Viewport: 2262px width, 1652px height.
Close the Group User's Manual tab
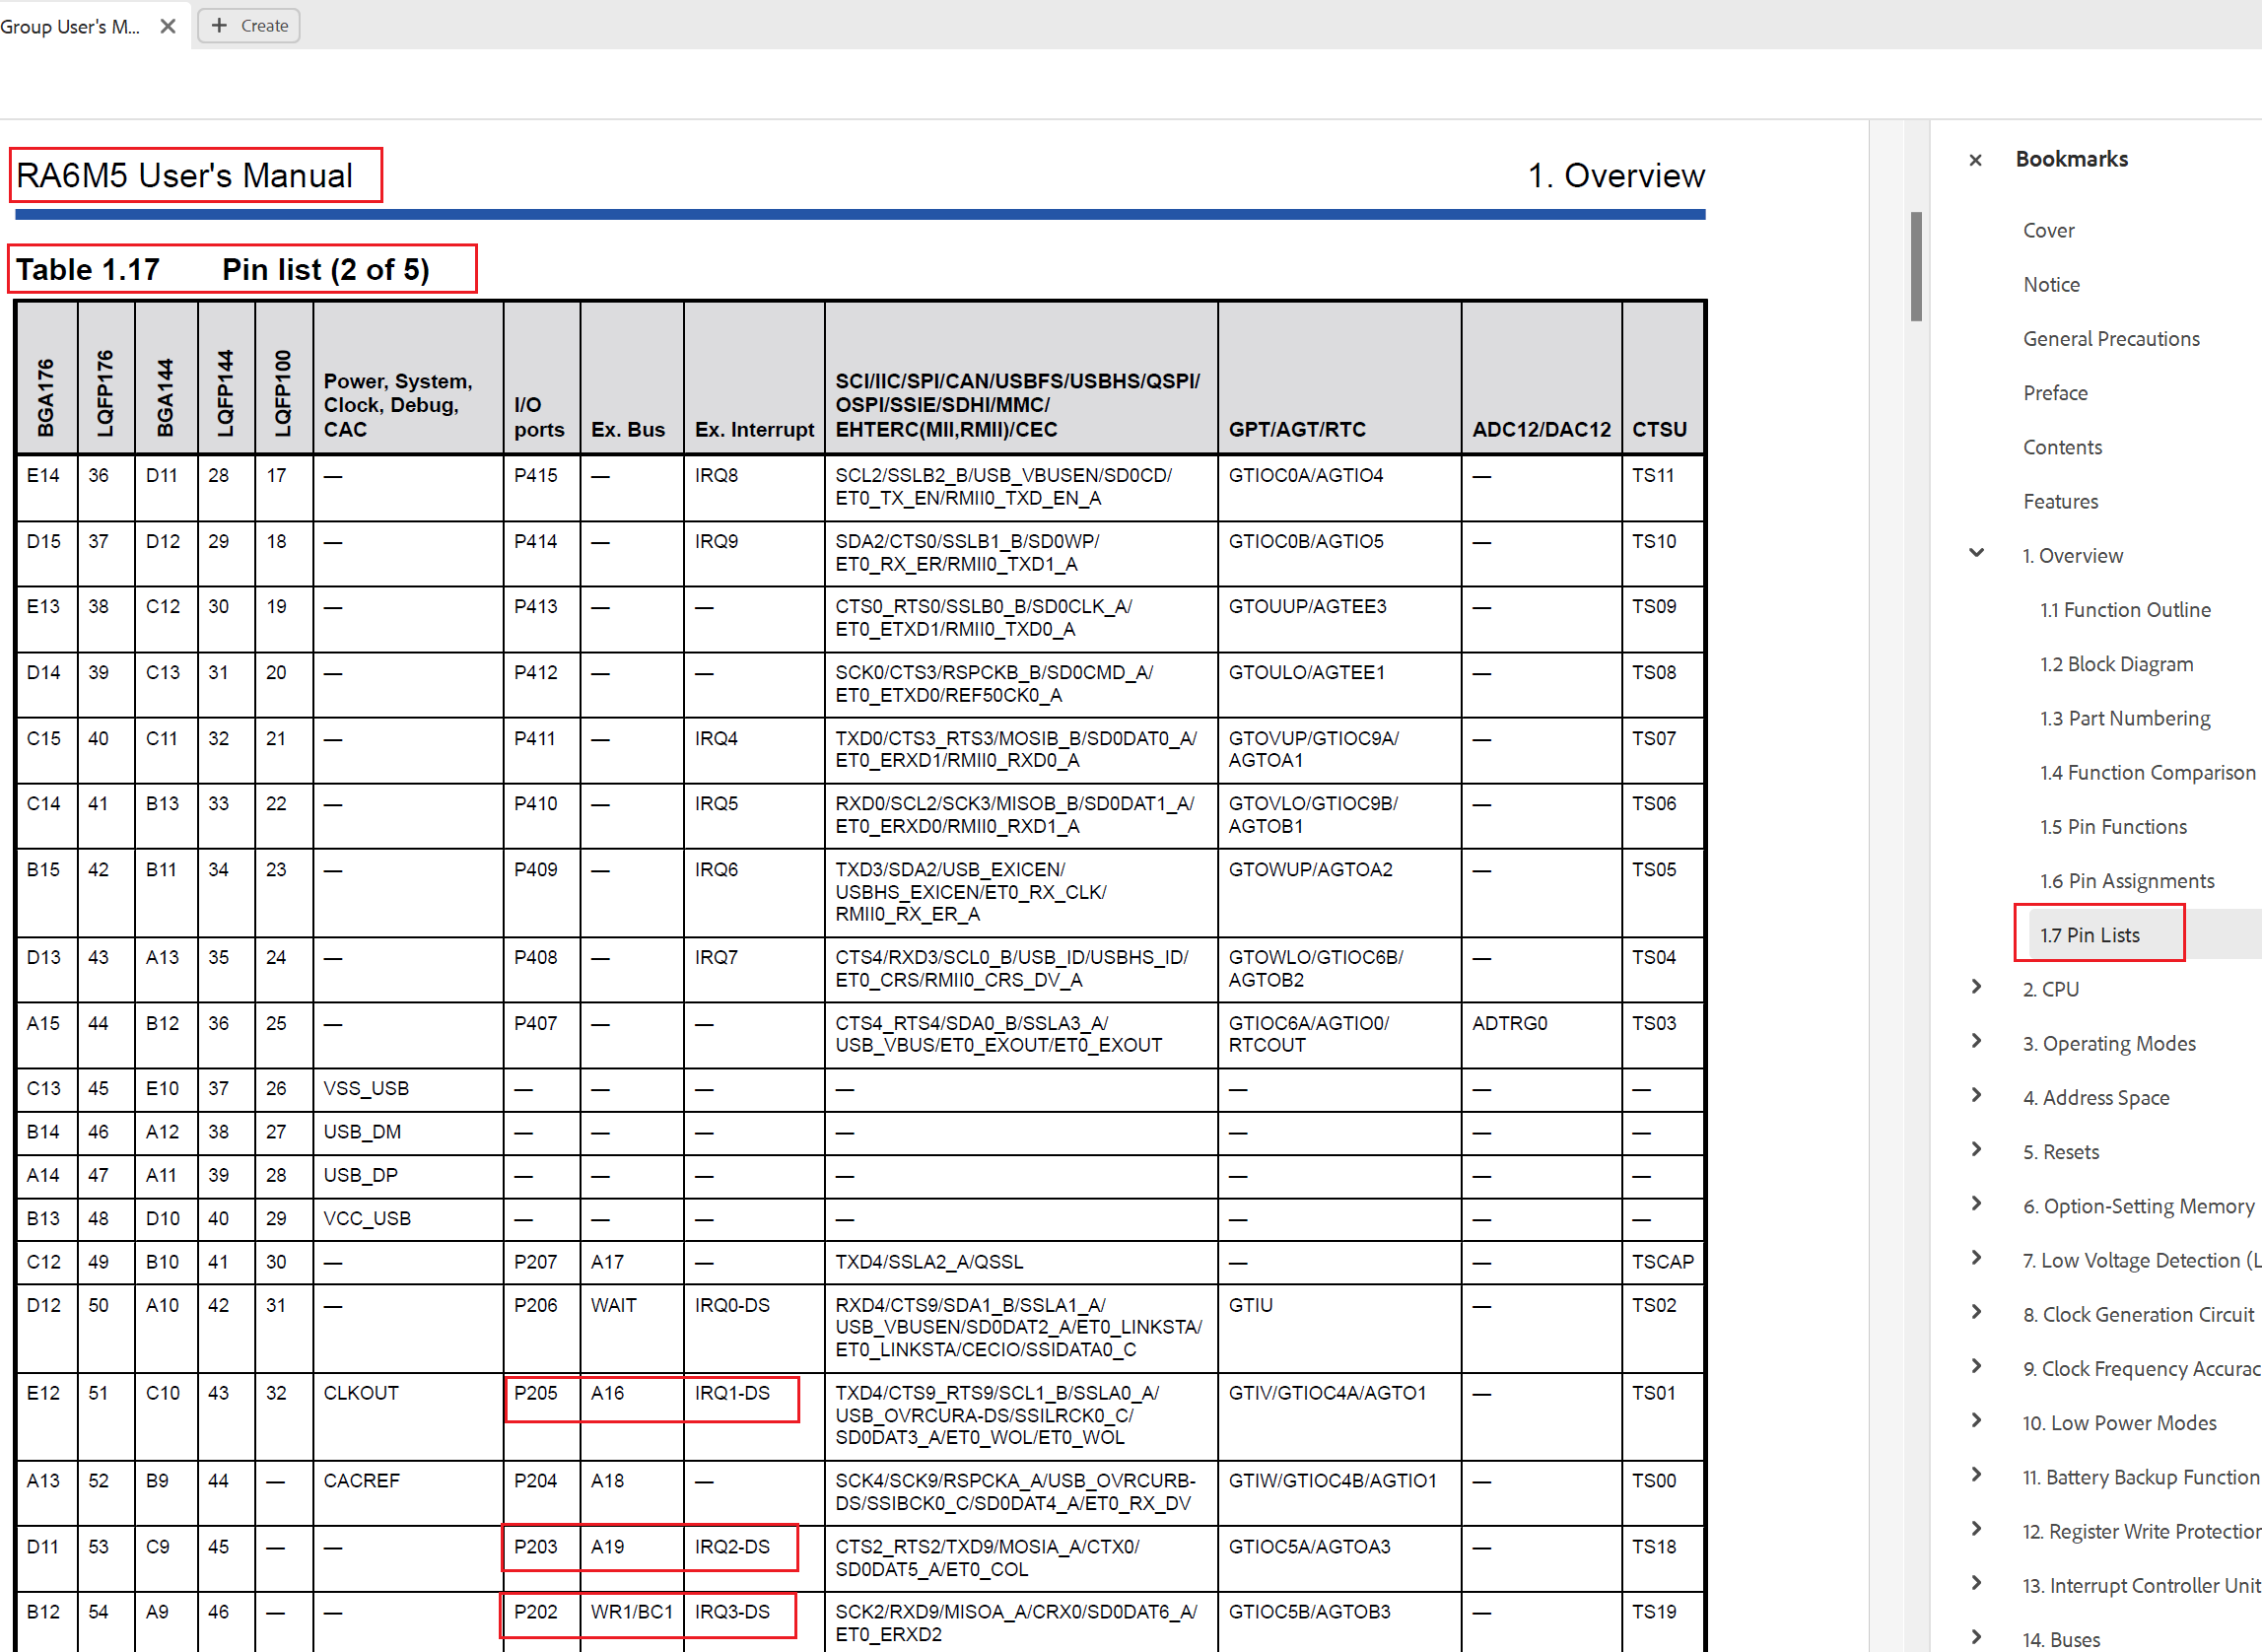pyautogui.click(x=168, y=26)
